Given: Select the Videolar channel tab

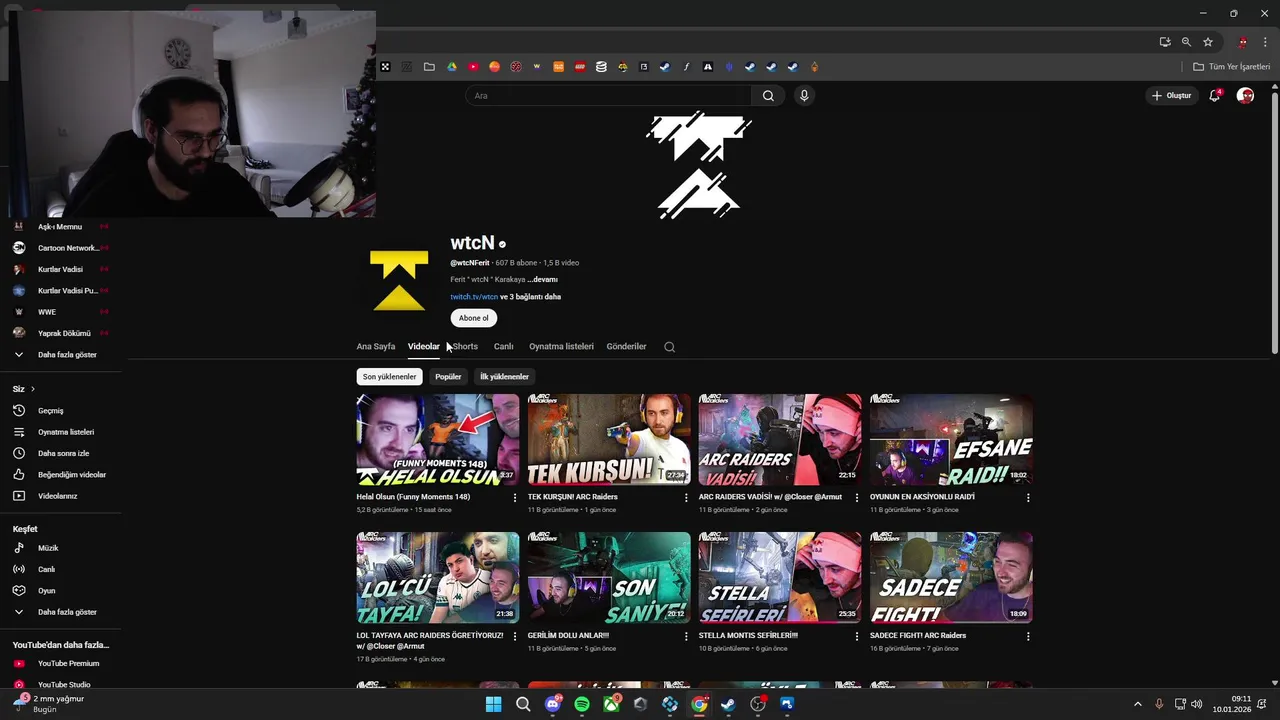Looking at the screenshot, I should pos(423,347).
